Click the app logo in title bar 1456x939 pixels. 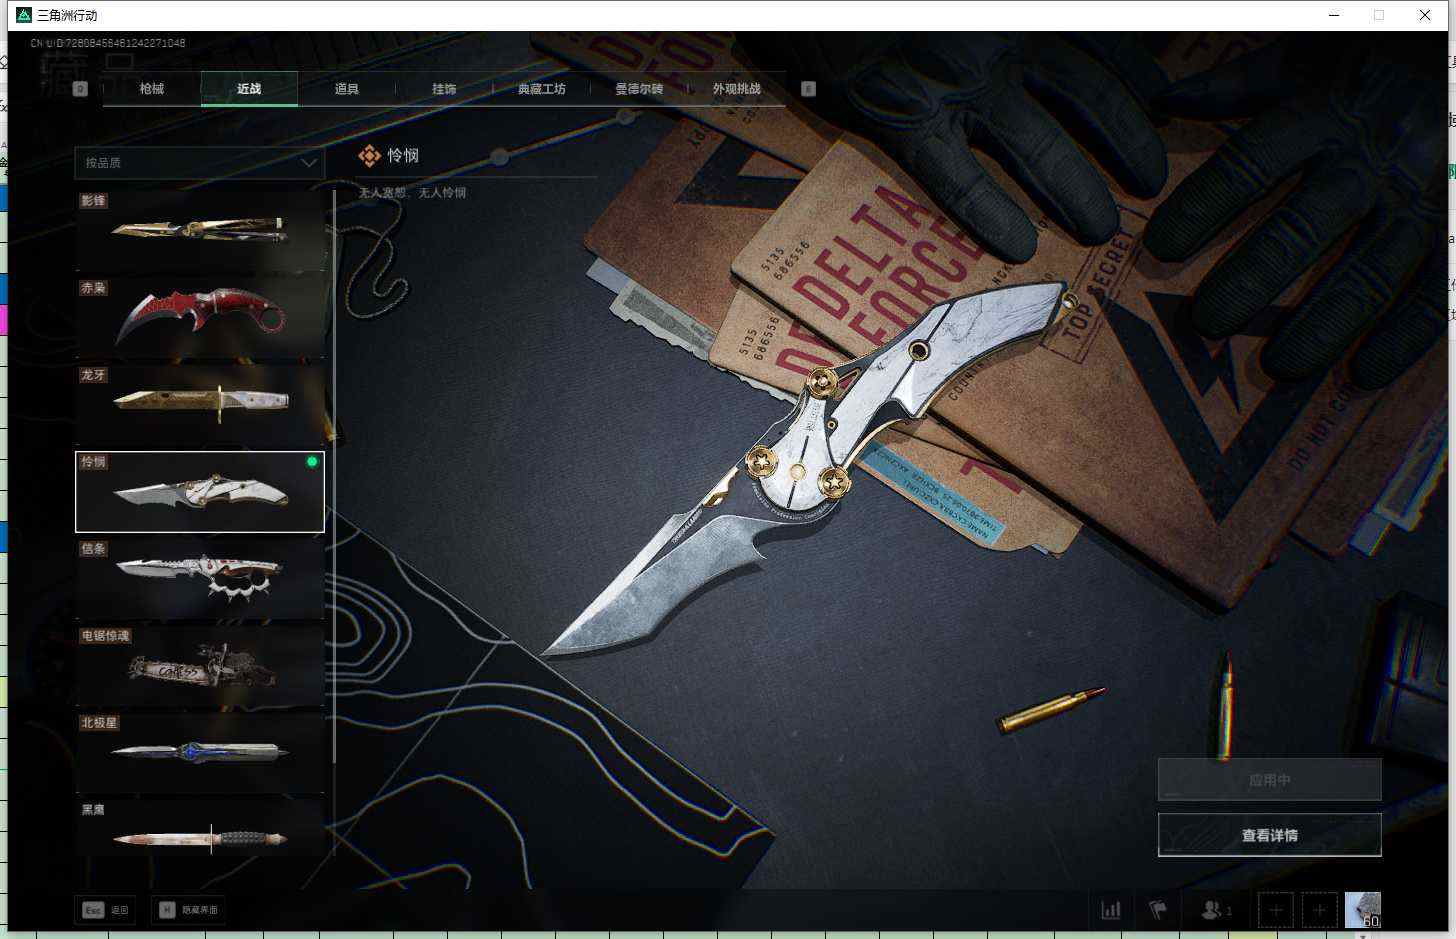pos(24,15)
